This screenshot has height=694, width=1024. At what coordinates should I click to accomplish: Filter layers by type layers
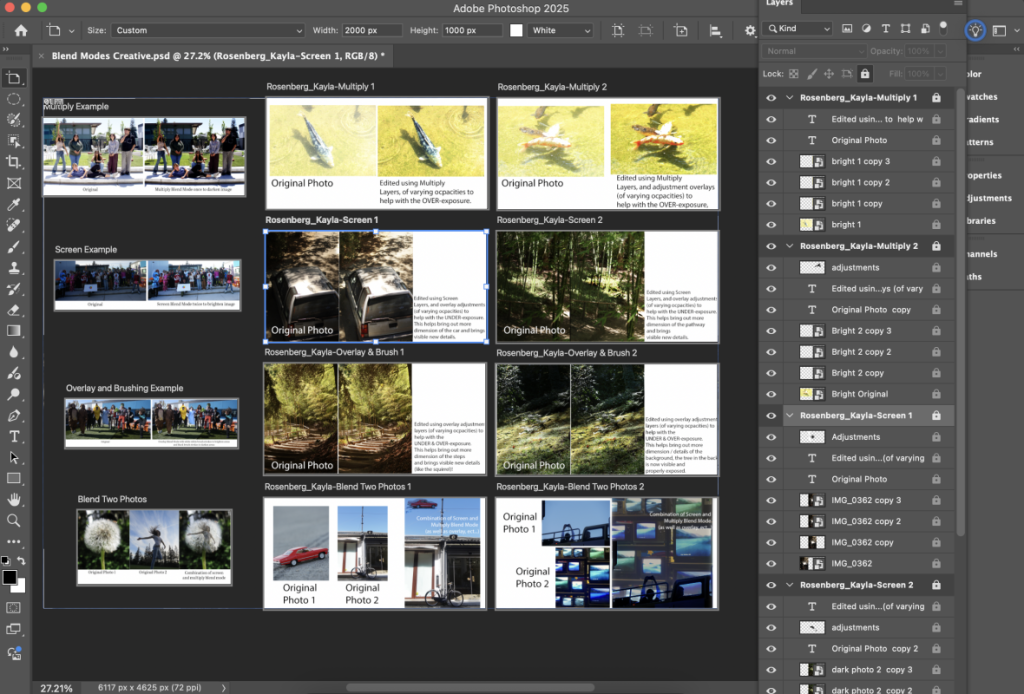pos(886,28)
